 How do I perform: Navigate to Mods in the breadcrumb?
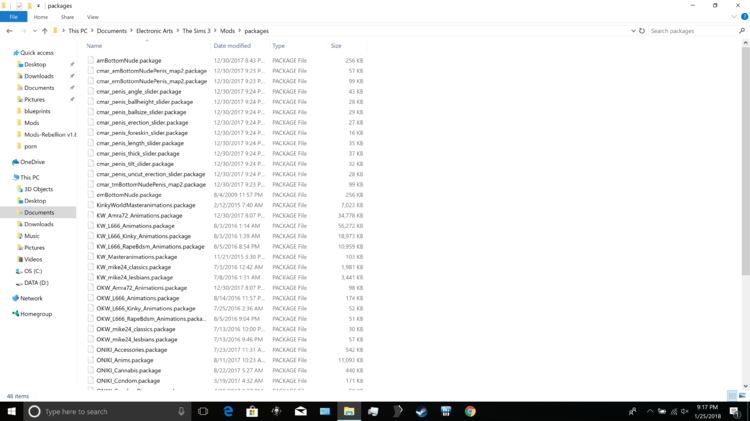pyautogui.click(x=227, y=31)
